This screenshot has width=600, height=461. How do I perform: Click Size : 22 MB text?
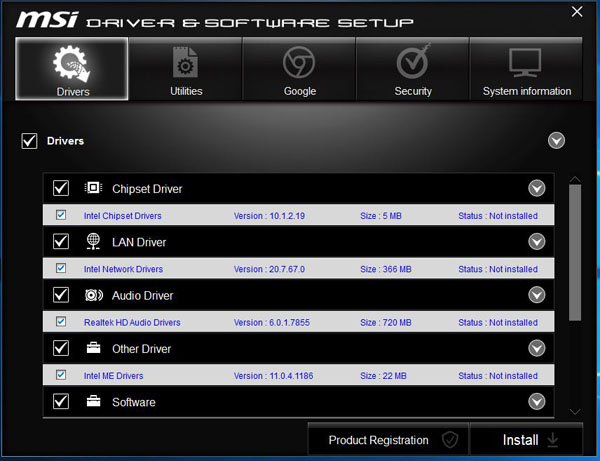pyautogui.click(x=383, y=376)
